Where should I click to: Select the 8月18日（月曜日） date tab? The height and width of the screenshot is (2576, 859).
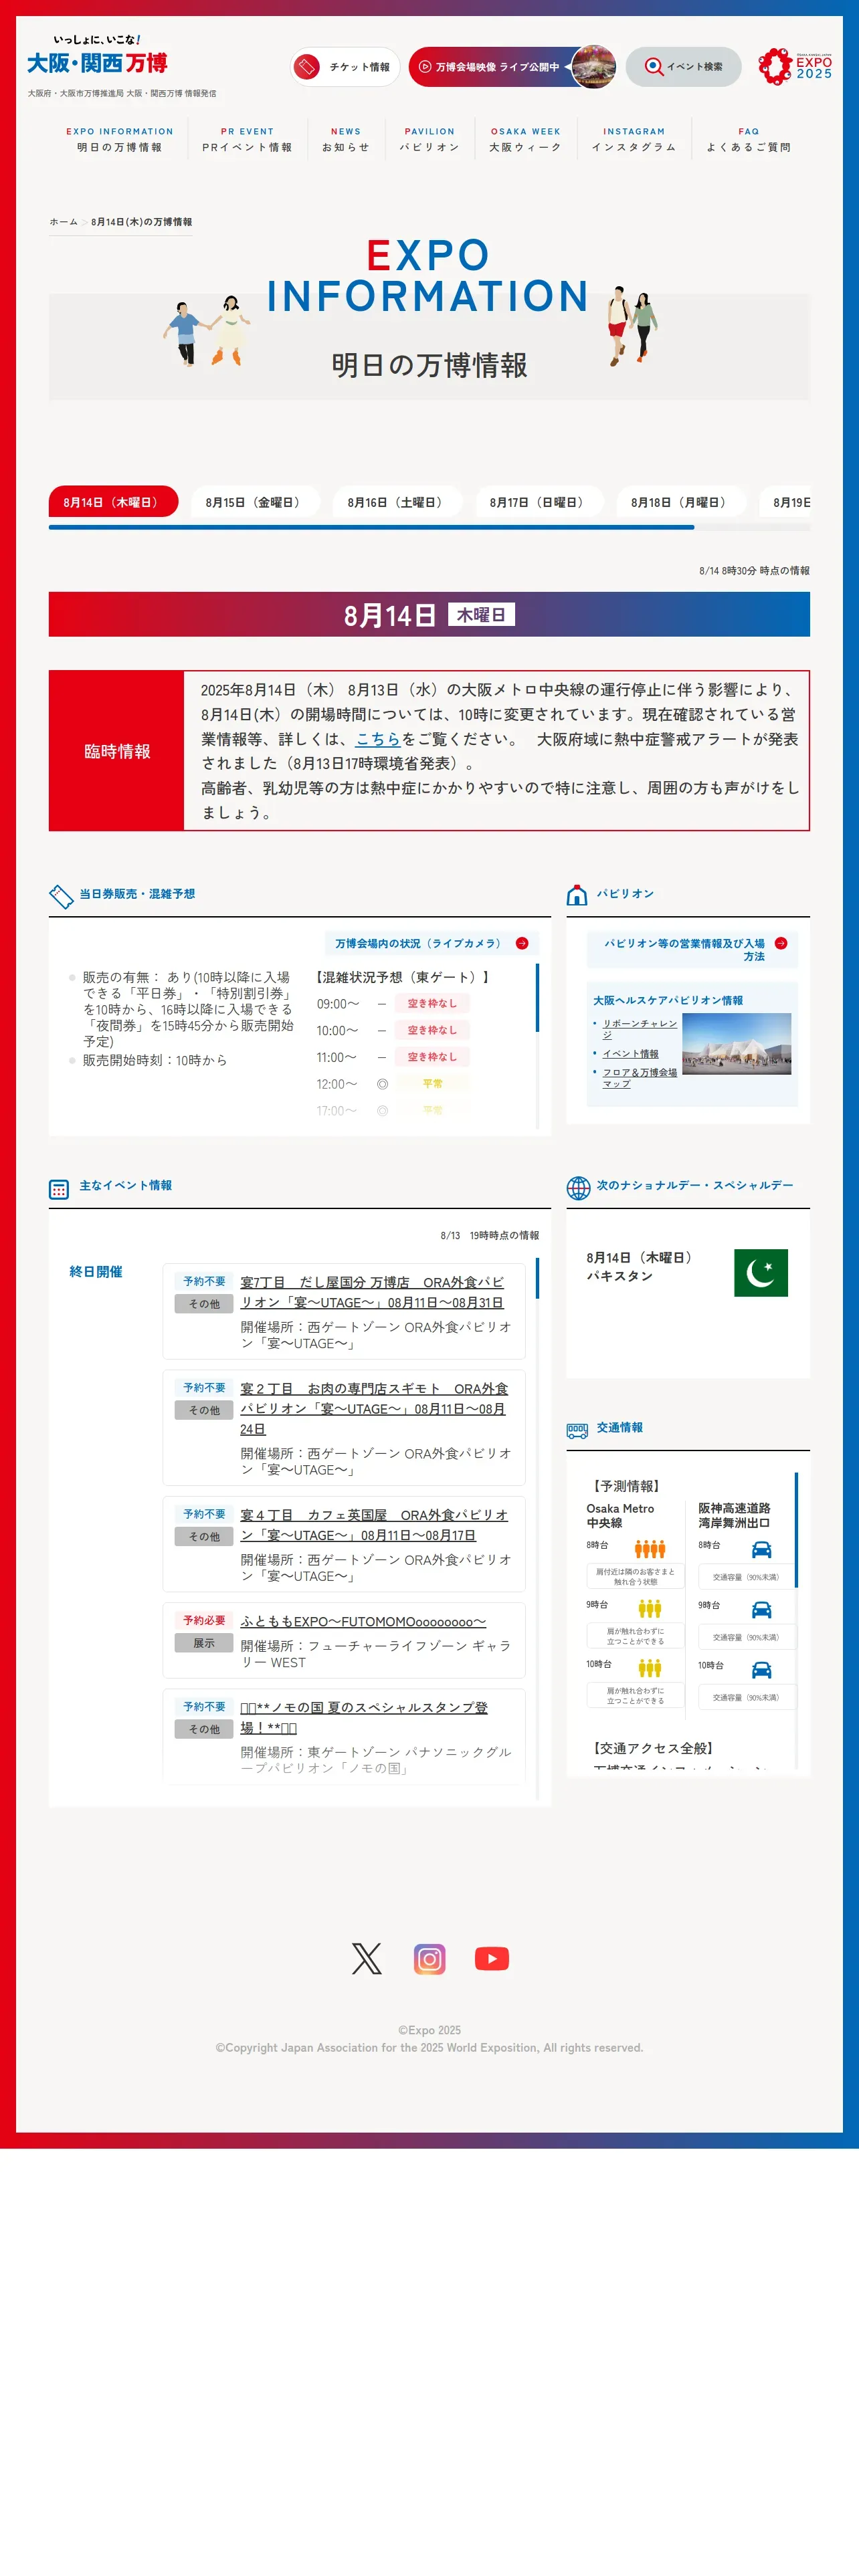[x=681, y=502]
